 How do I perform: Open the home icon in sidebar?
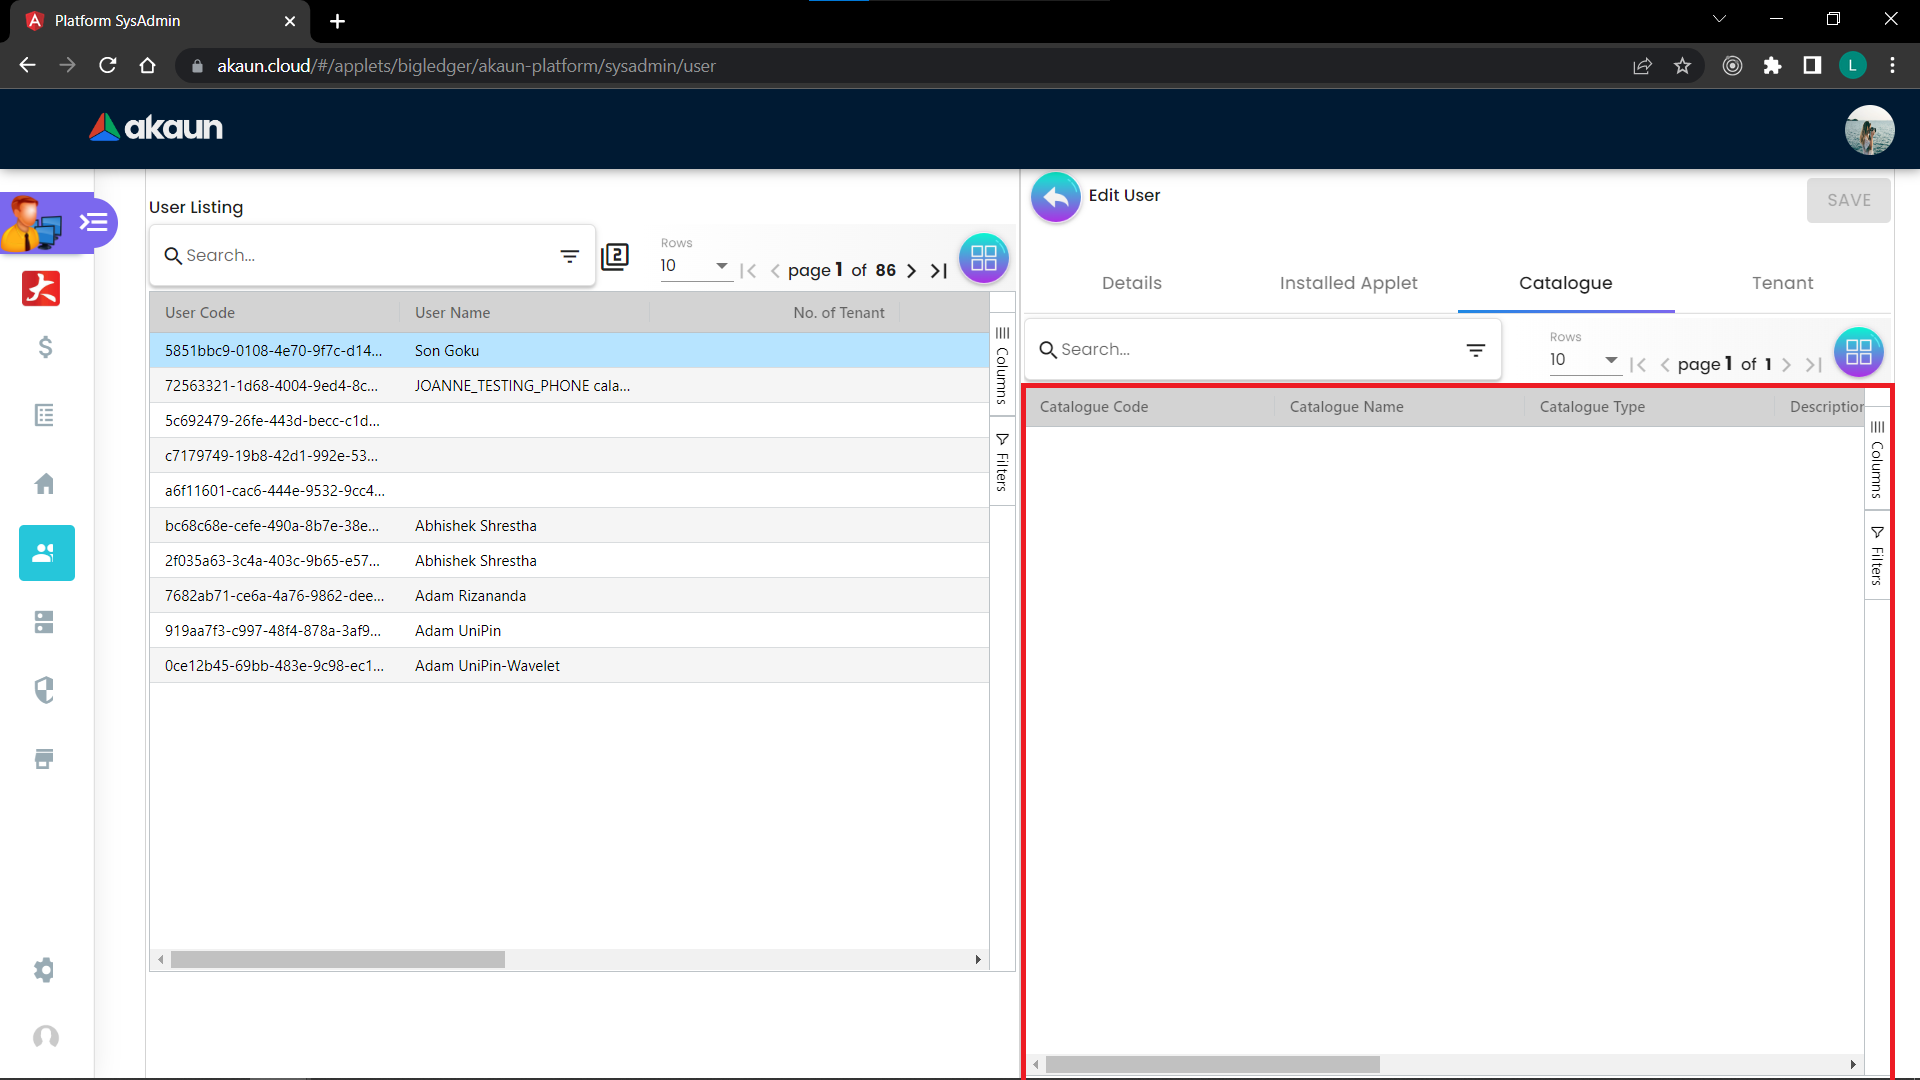[x=45, y=484]
